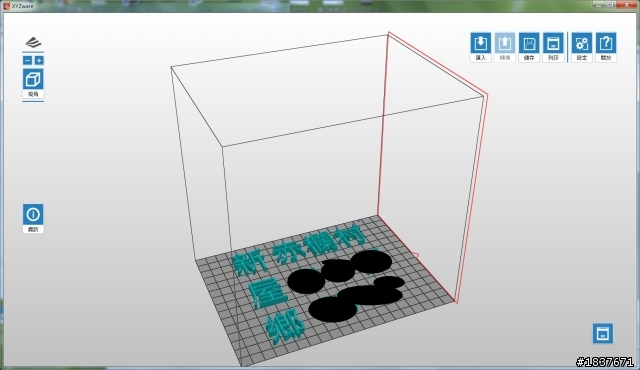640x370 pixels.
Task: Click the Import label 匯入 under the icon
Action: (x=480, y=58)
